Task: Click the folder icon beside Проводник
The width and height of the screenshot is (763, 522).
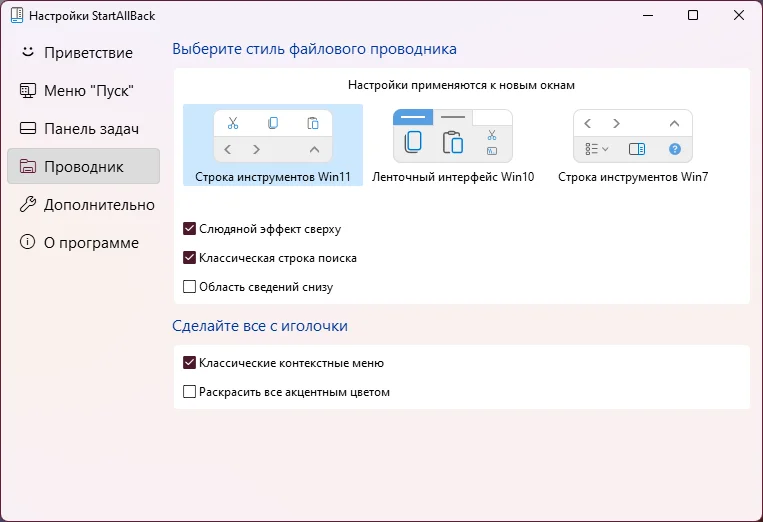Action: point(28,166)
